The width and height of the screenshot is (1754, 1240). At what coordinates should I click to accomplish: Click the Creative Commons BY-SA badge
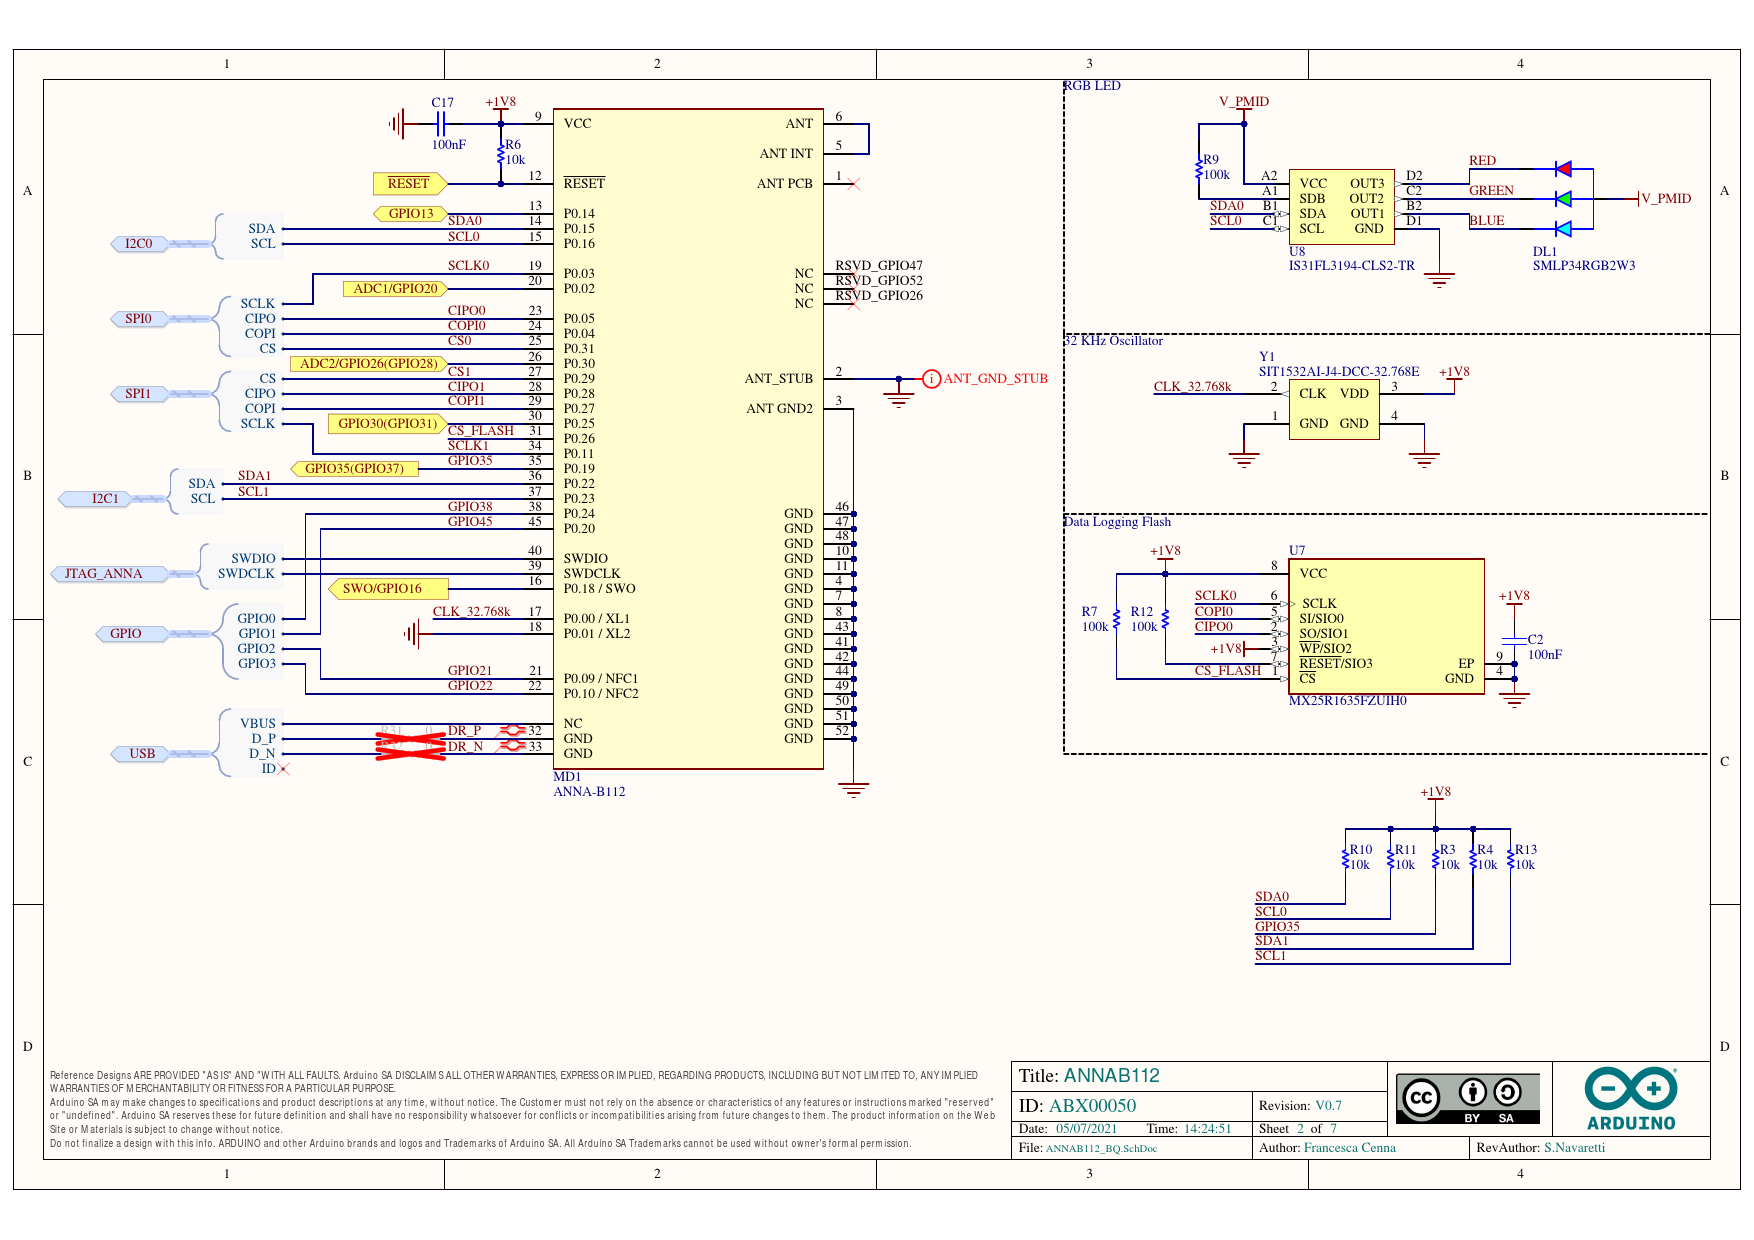pyautogui.click(x=1467, y=1099)
